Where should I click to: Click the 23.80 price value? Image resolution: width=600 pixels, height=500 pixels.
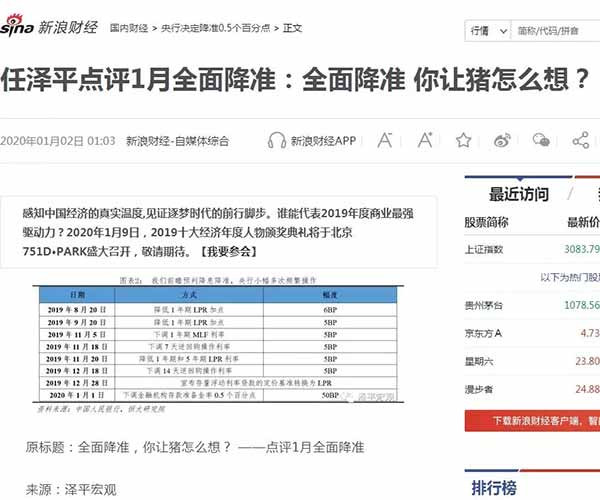click(587, 361)
